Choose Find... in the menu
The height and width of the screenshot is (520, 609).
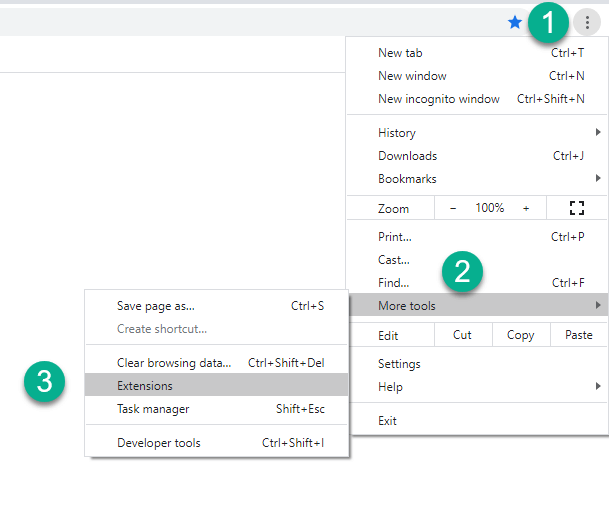point(478,282)
